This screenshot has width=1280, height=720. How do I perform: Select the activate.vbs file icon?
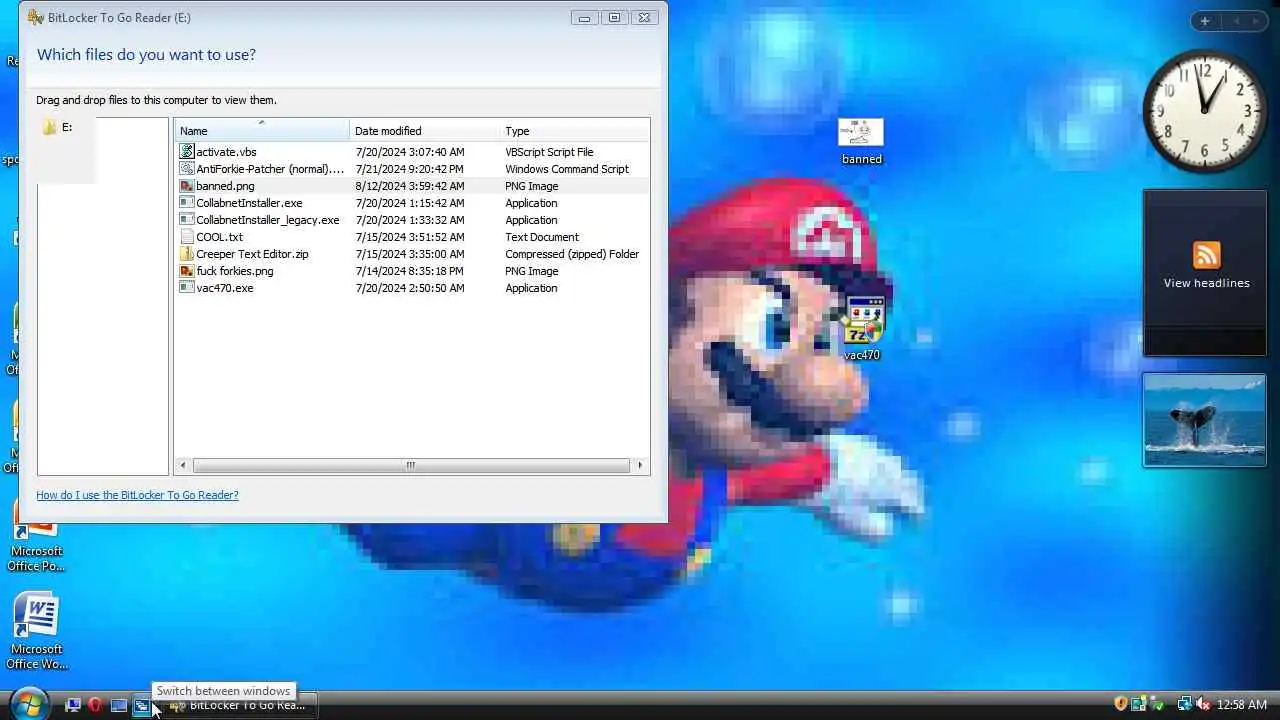[x=187, y=152]
